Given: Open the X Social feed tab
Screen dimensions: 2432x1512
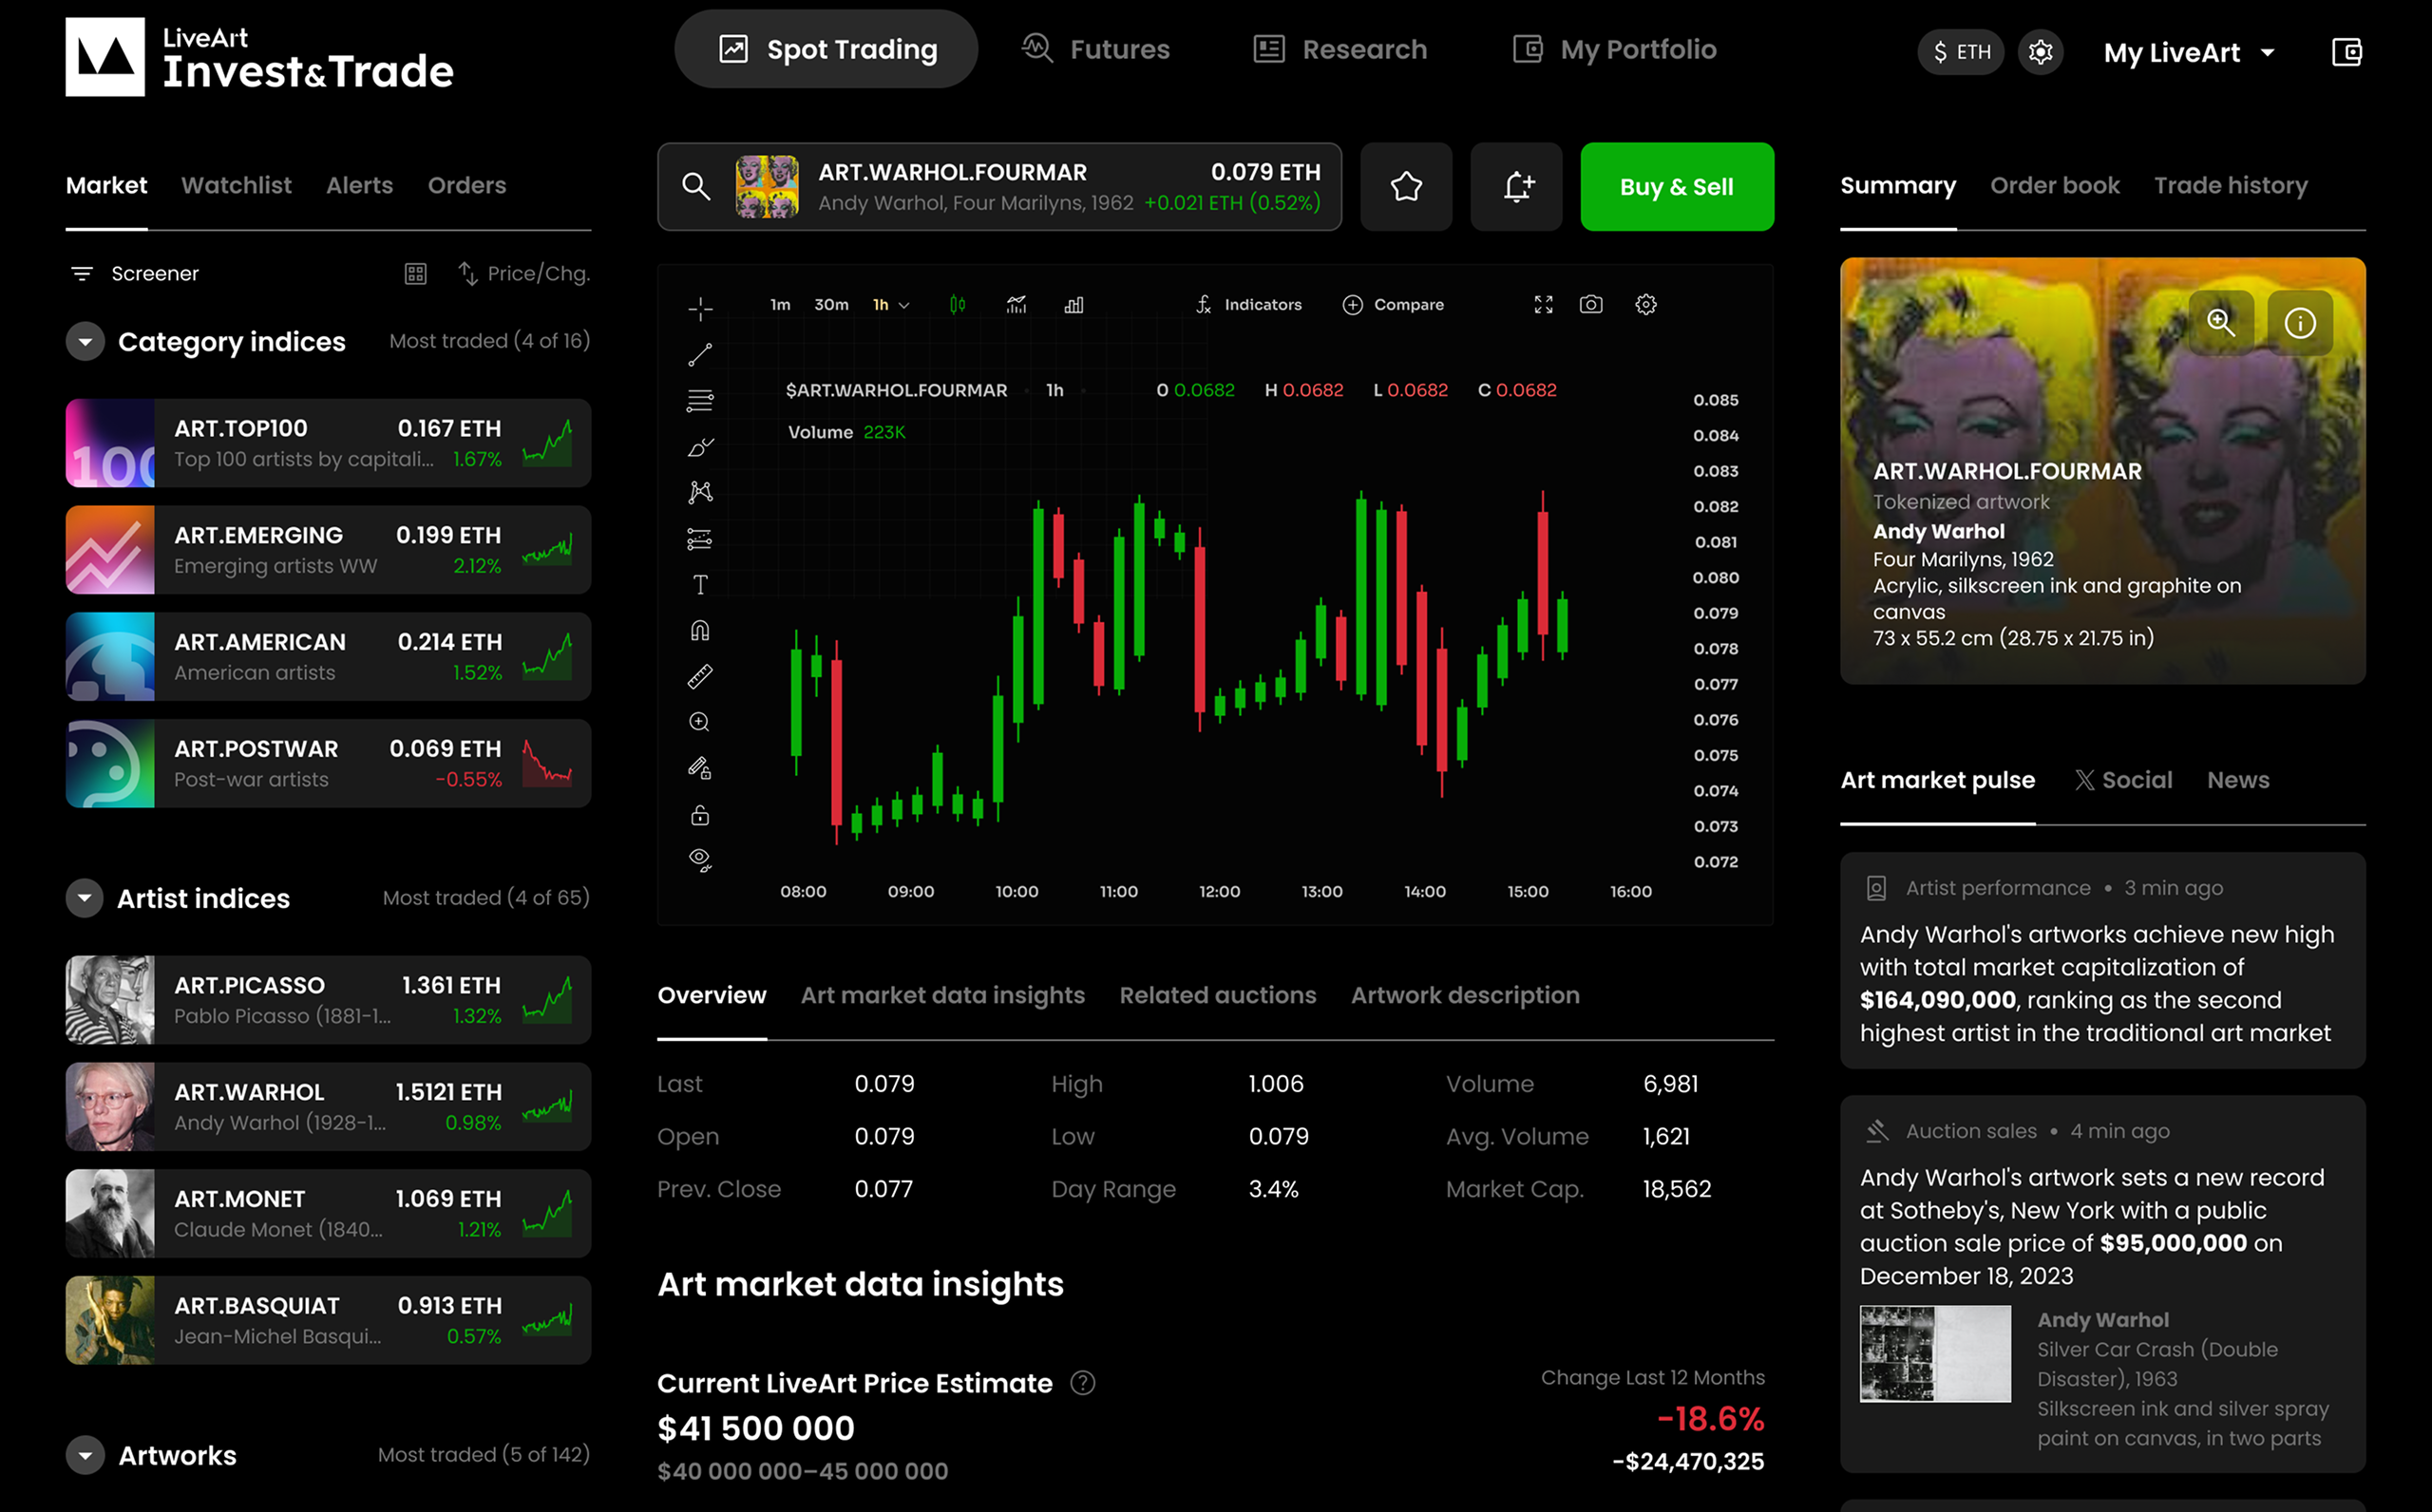Looking at the screenshot, I should (x=2123, y=780).
